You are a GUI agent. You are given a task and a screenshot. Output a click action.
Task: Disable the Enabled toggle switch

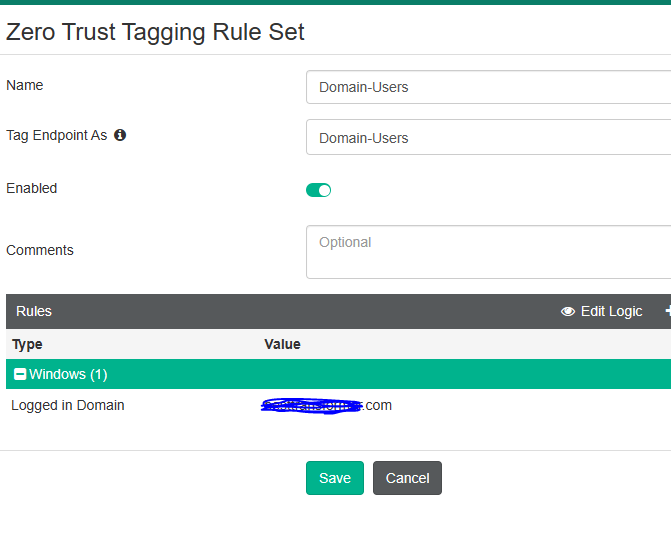[318, 190]
